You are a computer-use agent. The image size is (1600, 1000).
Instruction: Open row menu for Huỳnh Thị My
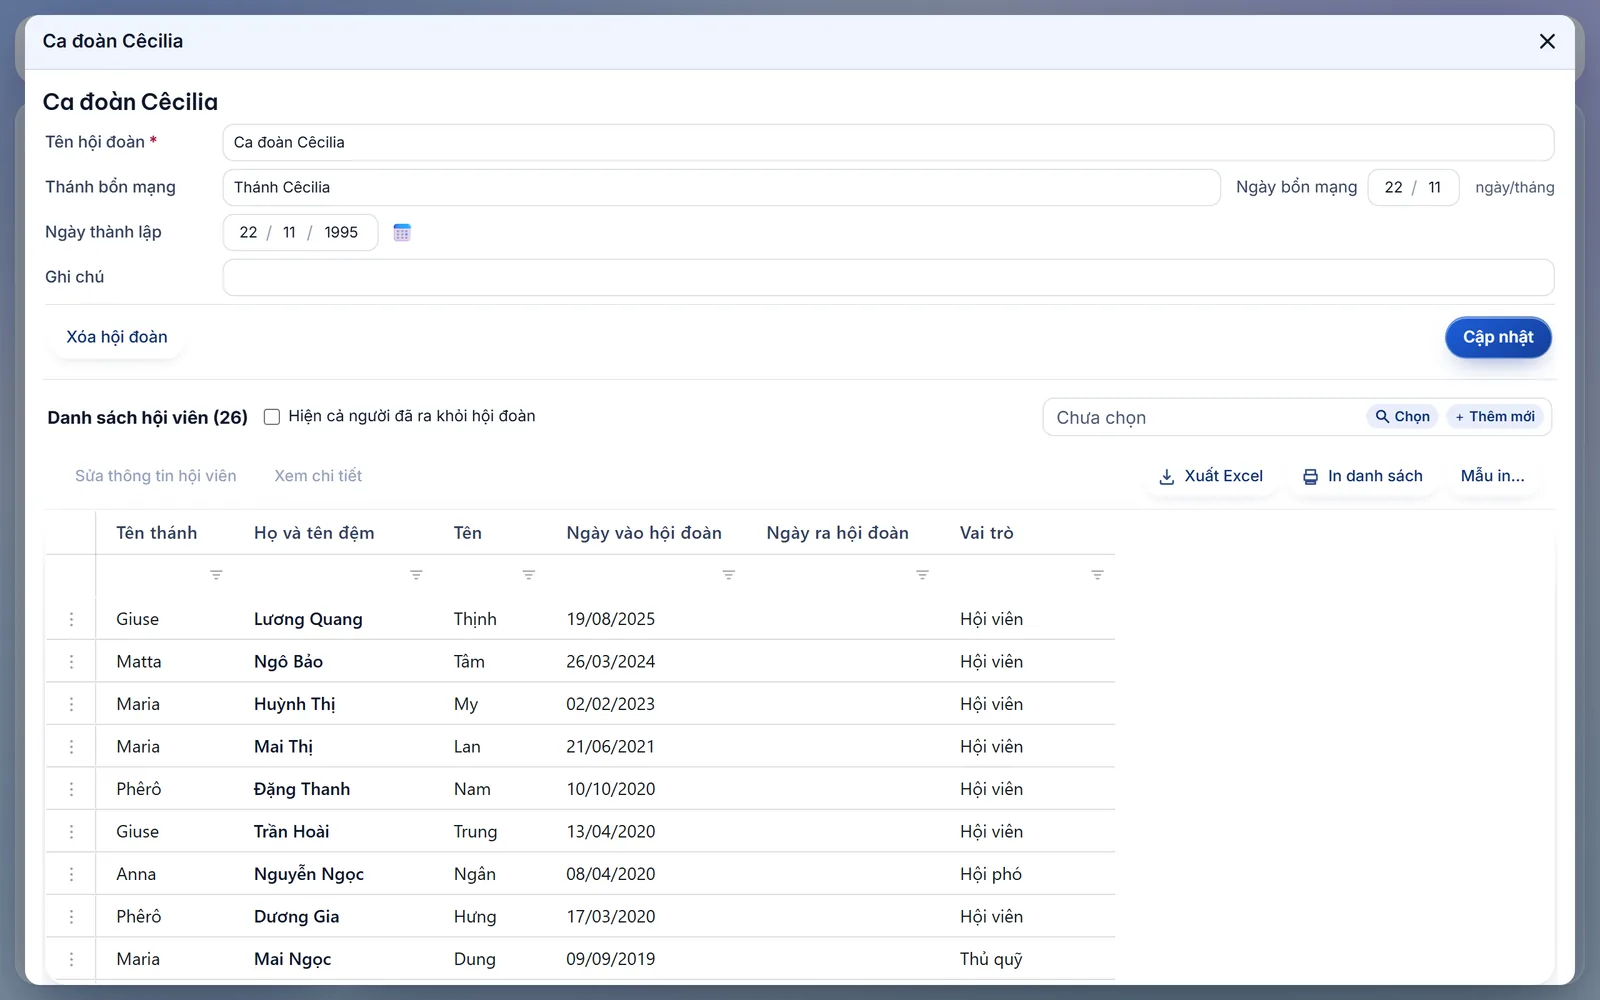(x=71, y=704)
